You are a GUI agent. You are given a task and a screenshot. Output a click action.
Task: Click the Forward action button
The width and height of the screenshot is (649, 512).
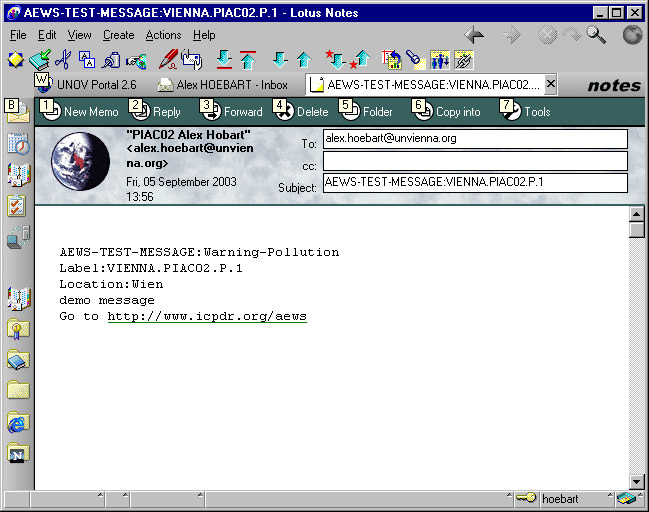[x=232, y=111]
